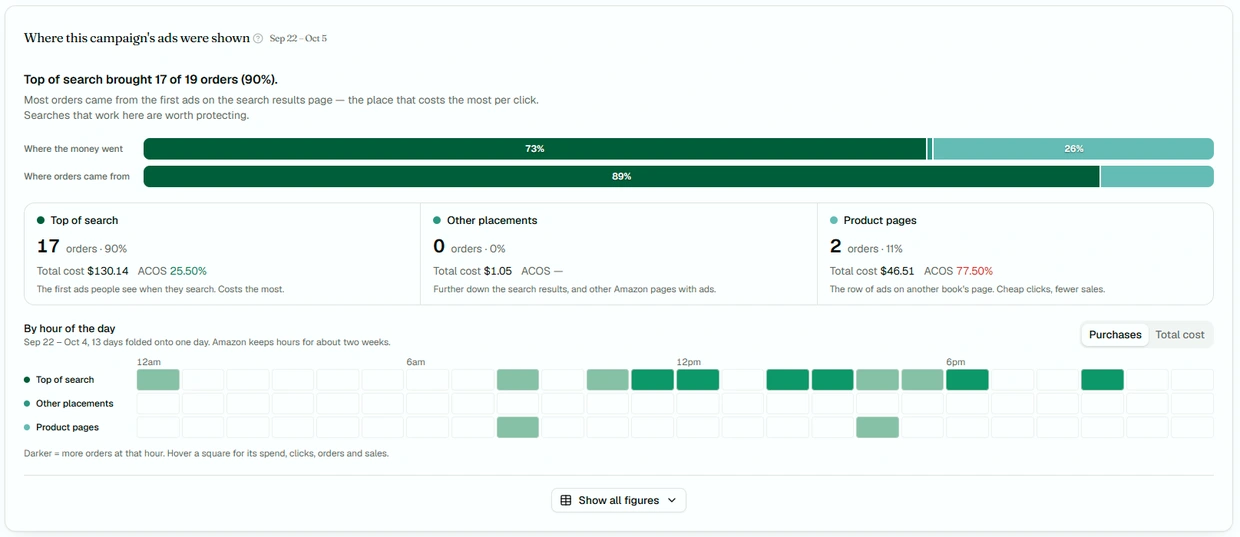Image resolution: width=1240 pixels, height=537 pixels.
Task: Select the 89% segment of the orders bar
Action: coord(621,176)
